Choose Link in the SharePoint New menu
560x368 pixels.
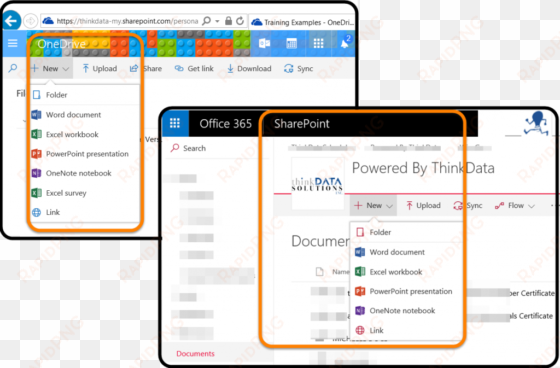coord(406,330)
